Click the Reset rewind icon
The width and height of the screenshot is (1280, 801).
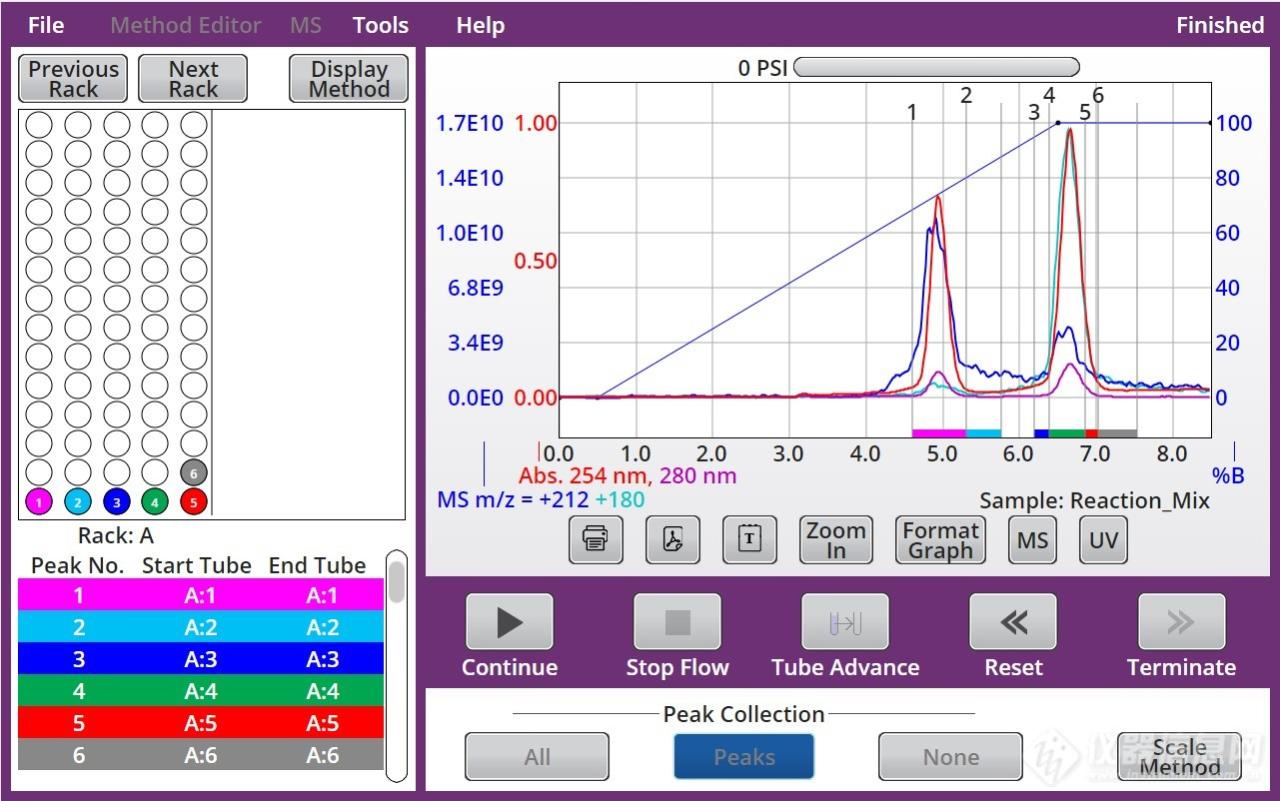1012,623
